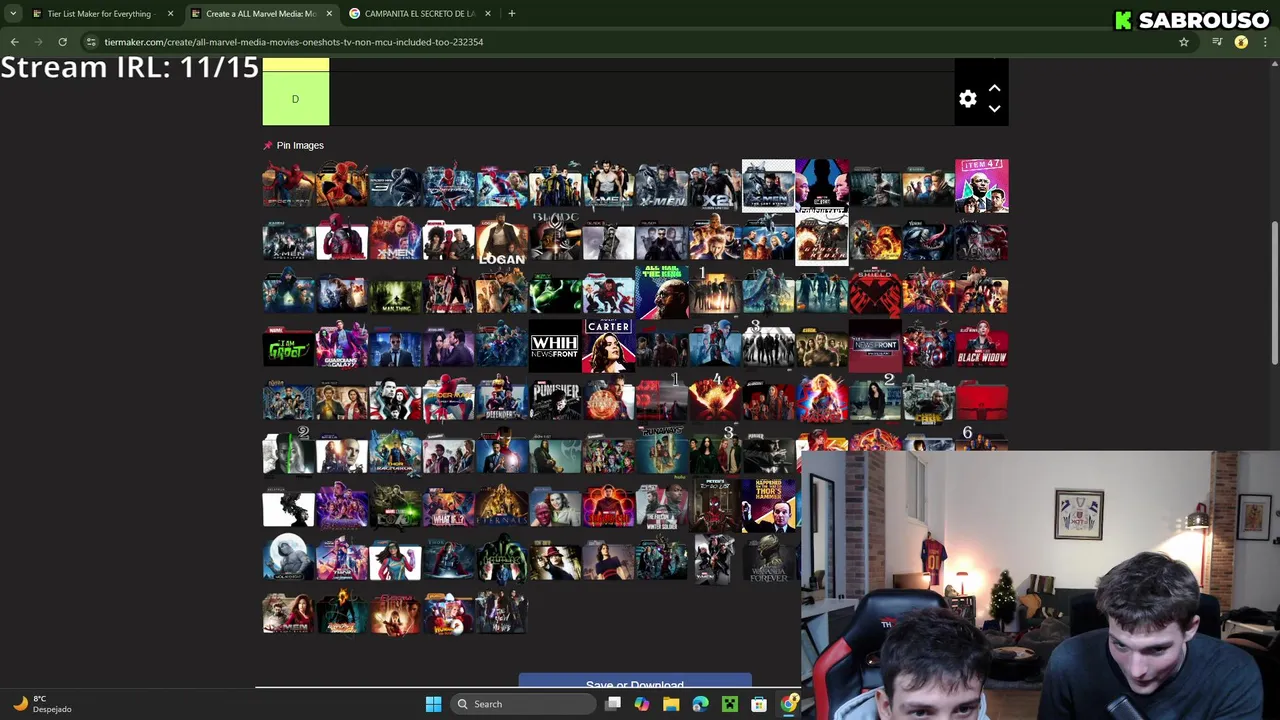1280x720 pixels.
Task: Choose the Blade thumbnail
Action: pyautogui.click(x=555, y=240)
